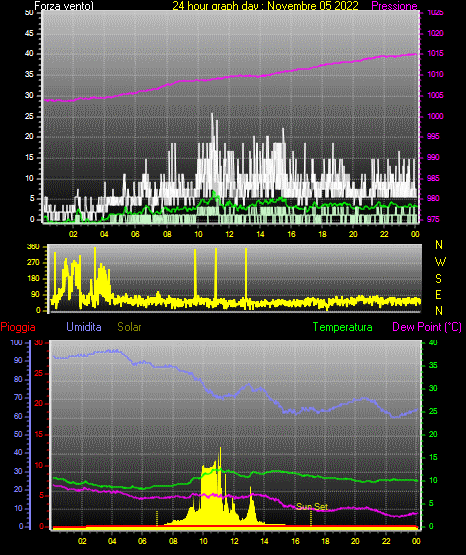Click the graph title Novembre 05 2022

tap(312, 5)
